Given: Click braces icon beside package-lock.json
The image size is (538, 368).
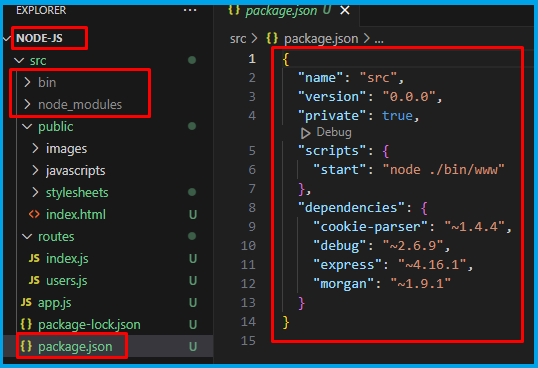Looking at the screenshot, I should pos(26,324).
